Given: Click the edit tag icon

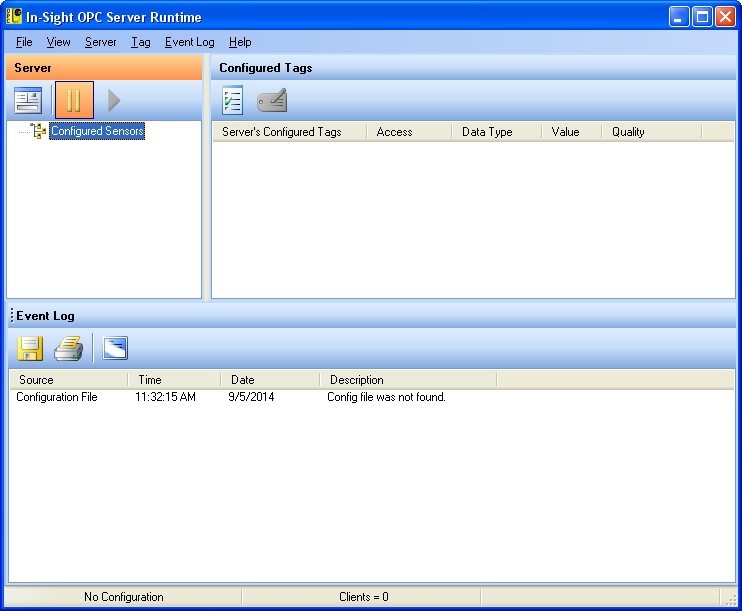Looking at the screenshot, I should coord(272,100).
